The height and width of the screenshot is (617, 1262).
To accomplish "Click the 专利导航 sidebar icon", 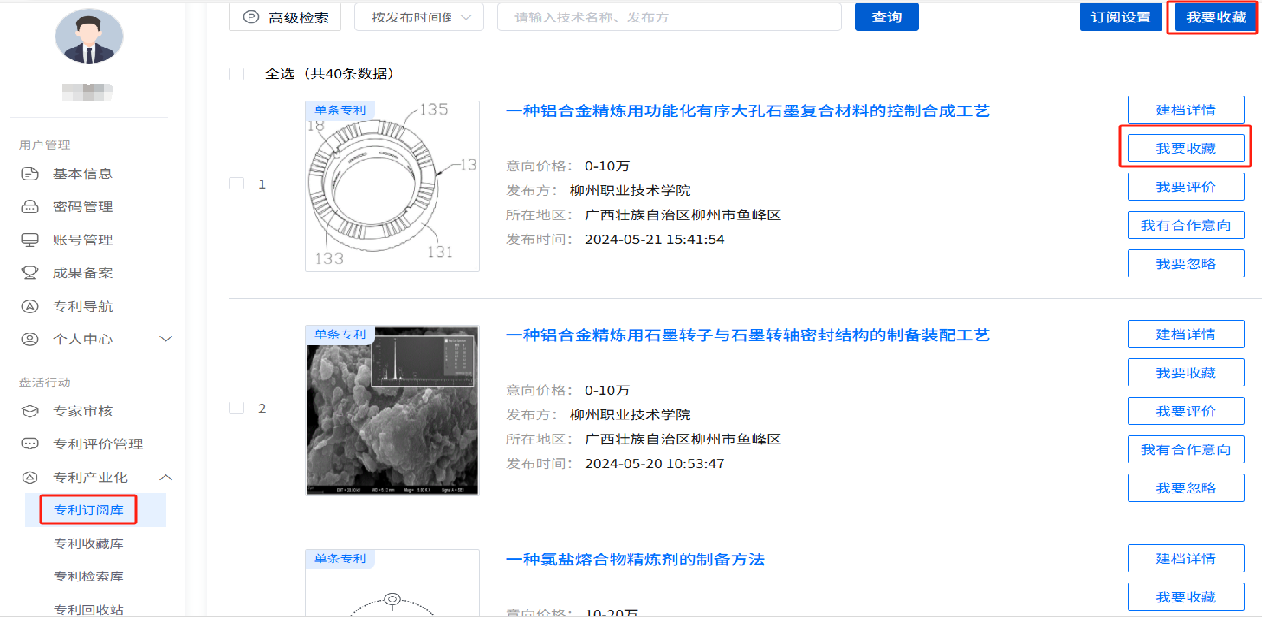I will (30, 306).
